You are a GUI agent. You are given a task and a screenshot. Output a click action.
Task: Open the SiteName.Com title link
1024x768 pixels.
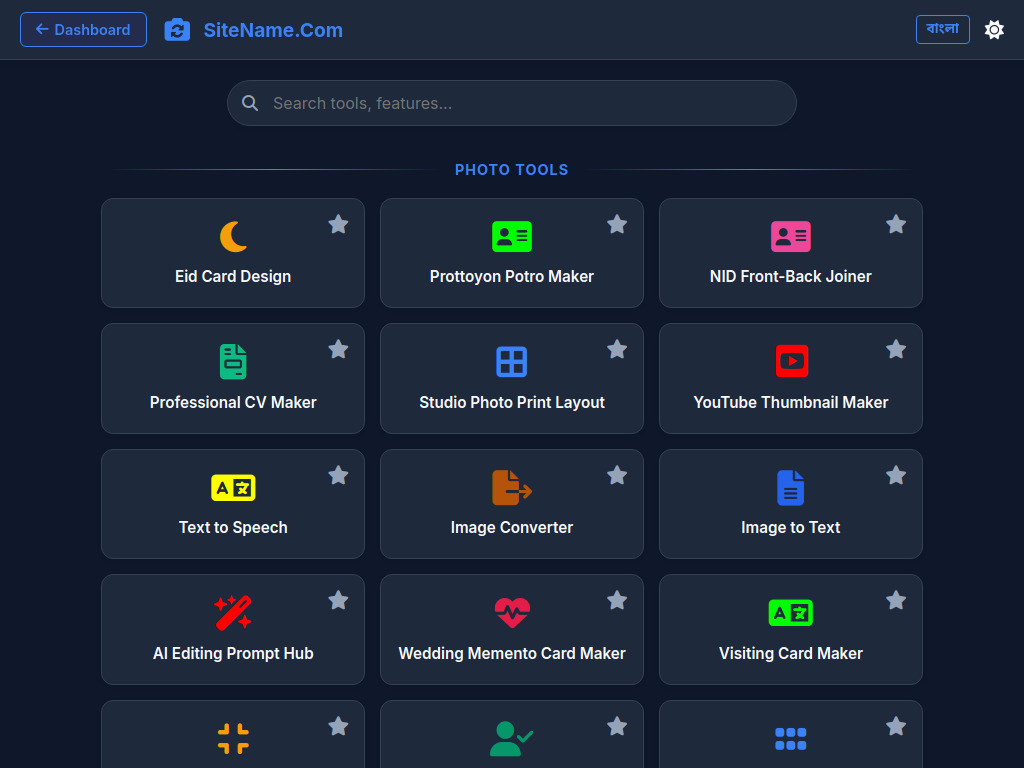tap(273, 30)
